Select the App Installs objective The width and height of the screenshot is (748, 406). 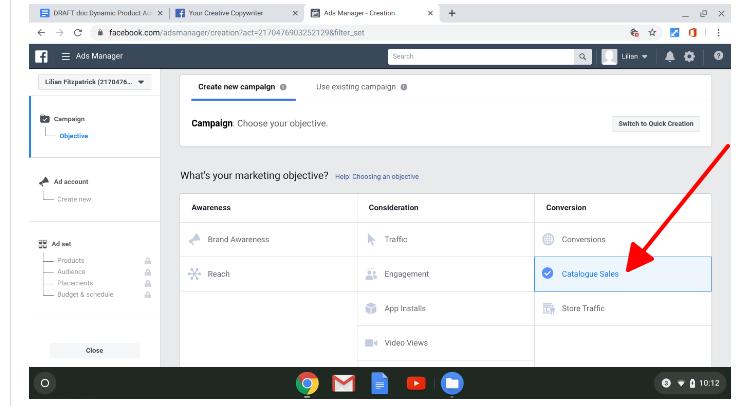(446, 308)
